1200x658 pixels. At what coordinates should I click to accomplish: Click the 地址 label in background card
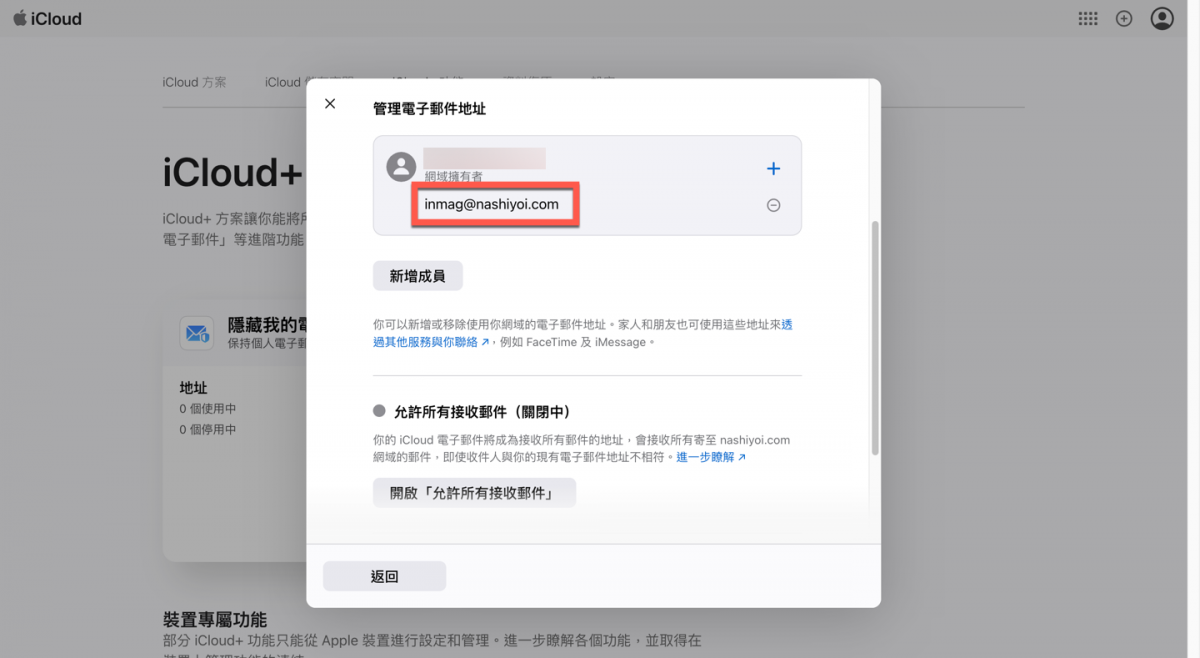coord(193,388)
